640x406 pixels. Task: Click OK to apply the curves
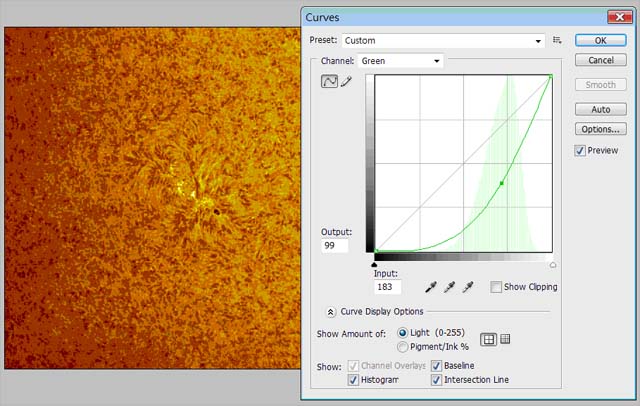(601, 41)
